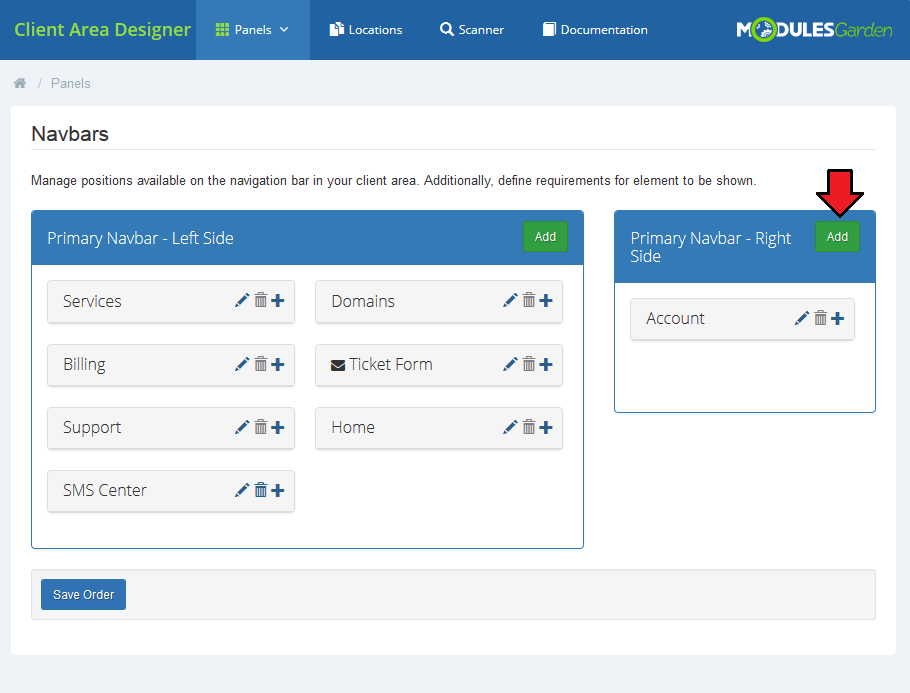910x693 pixels.
Task: Select the SMS Center item label
Action: 105,490
